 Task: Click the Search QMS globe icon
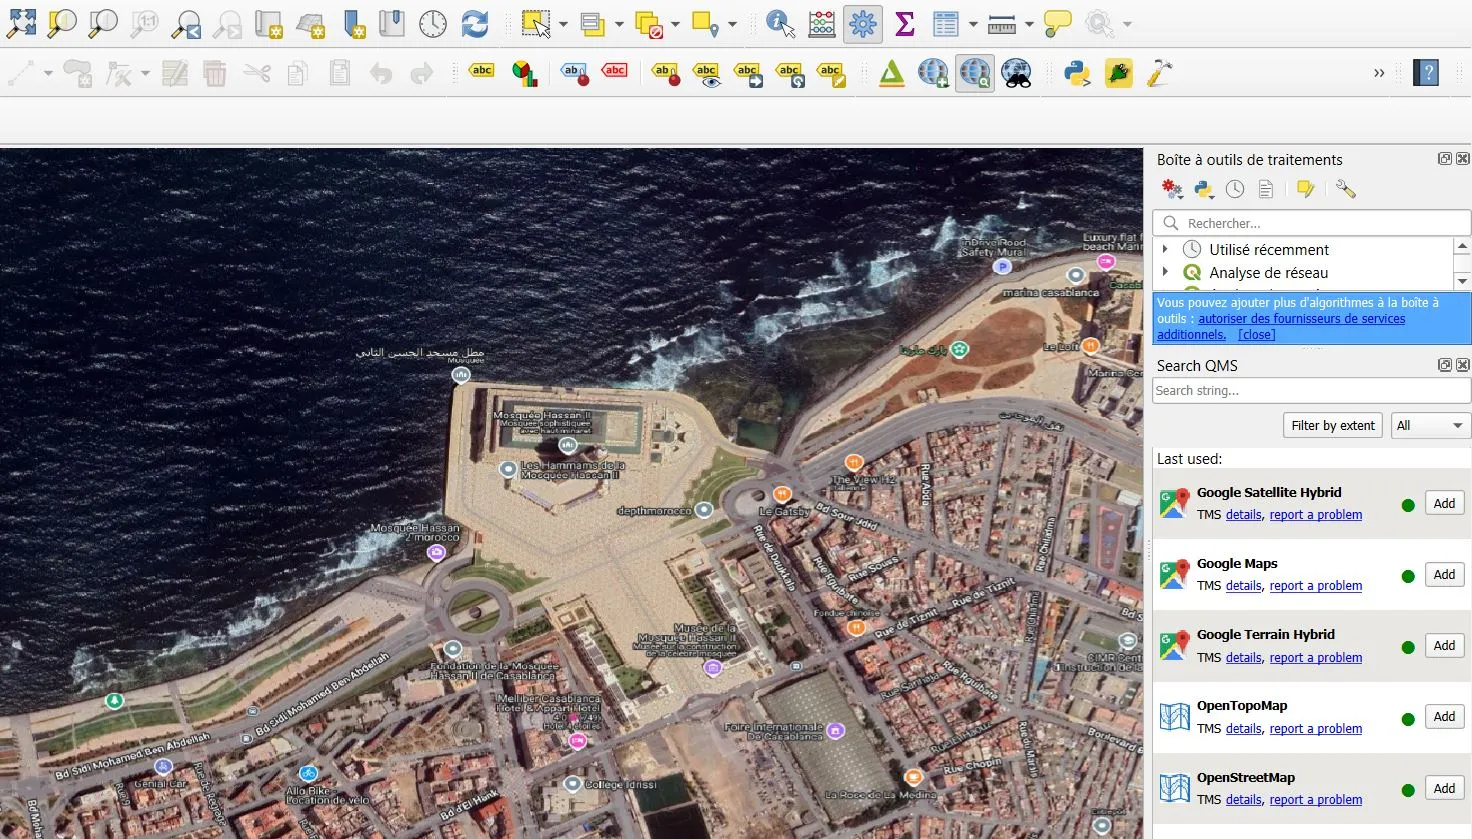pos(975,72)
